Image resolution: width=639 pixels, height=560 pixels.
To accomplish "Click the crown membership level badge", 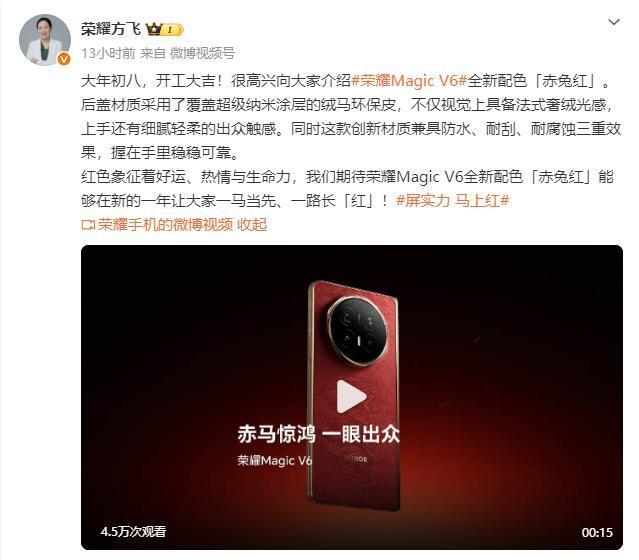I will pyautogui.click(x=165, y=29).
